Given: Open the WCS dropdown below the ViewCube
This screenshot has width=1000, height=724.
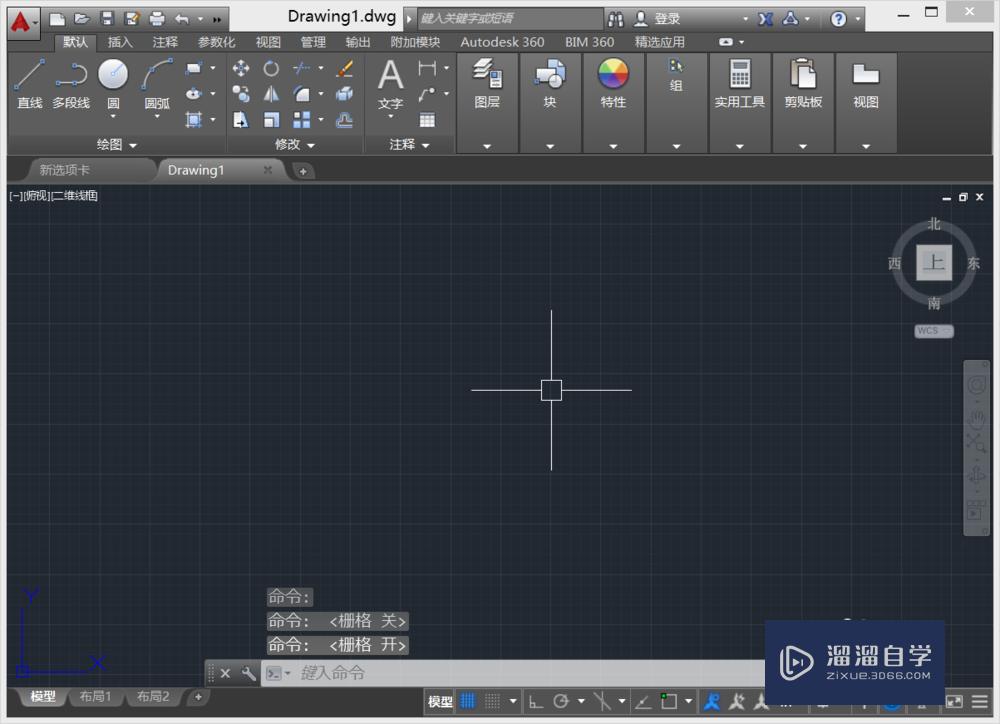Looking at the screenshot, I should pyautogui.click(x=932, y=331).
